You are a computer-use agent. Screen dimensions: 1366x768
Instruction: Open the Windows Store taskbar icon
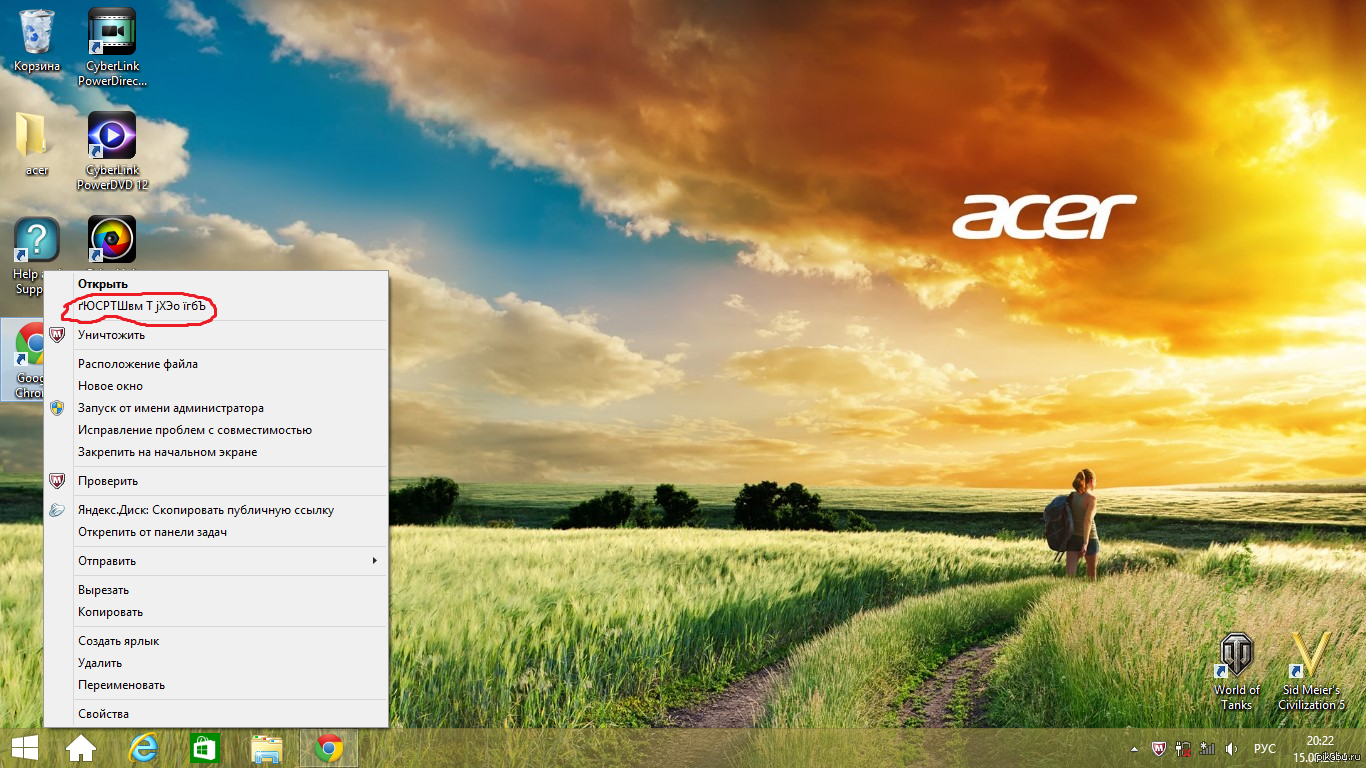204,748
